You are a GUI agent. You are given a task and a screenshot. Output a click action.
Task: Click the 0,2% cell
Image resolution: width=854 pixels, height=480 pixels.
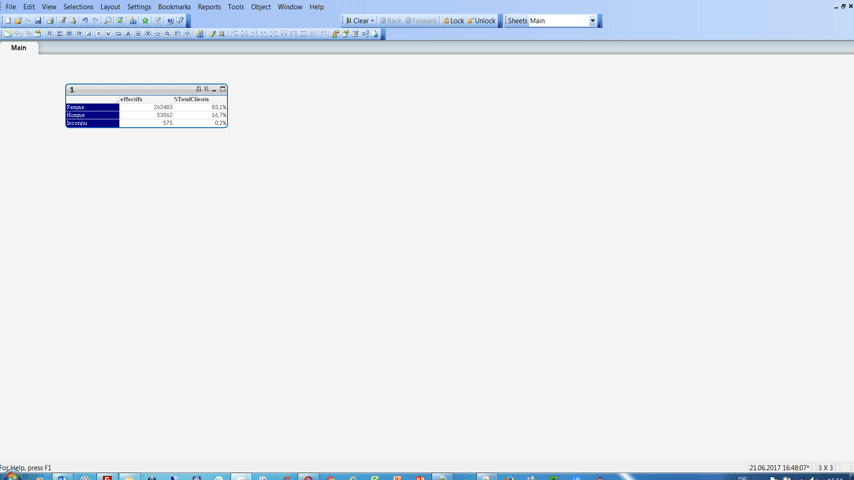point(200,123)
